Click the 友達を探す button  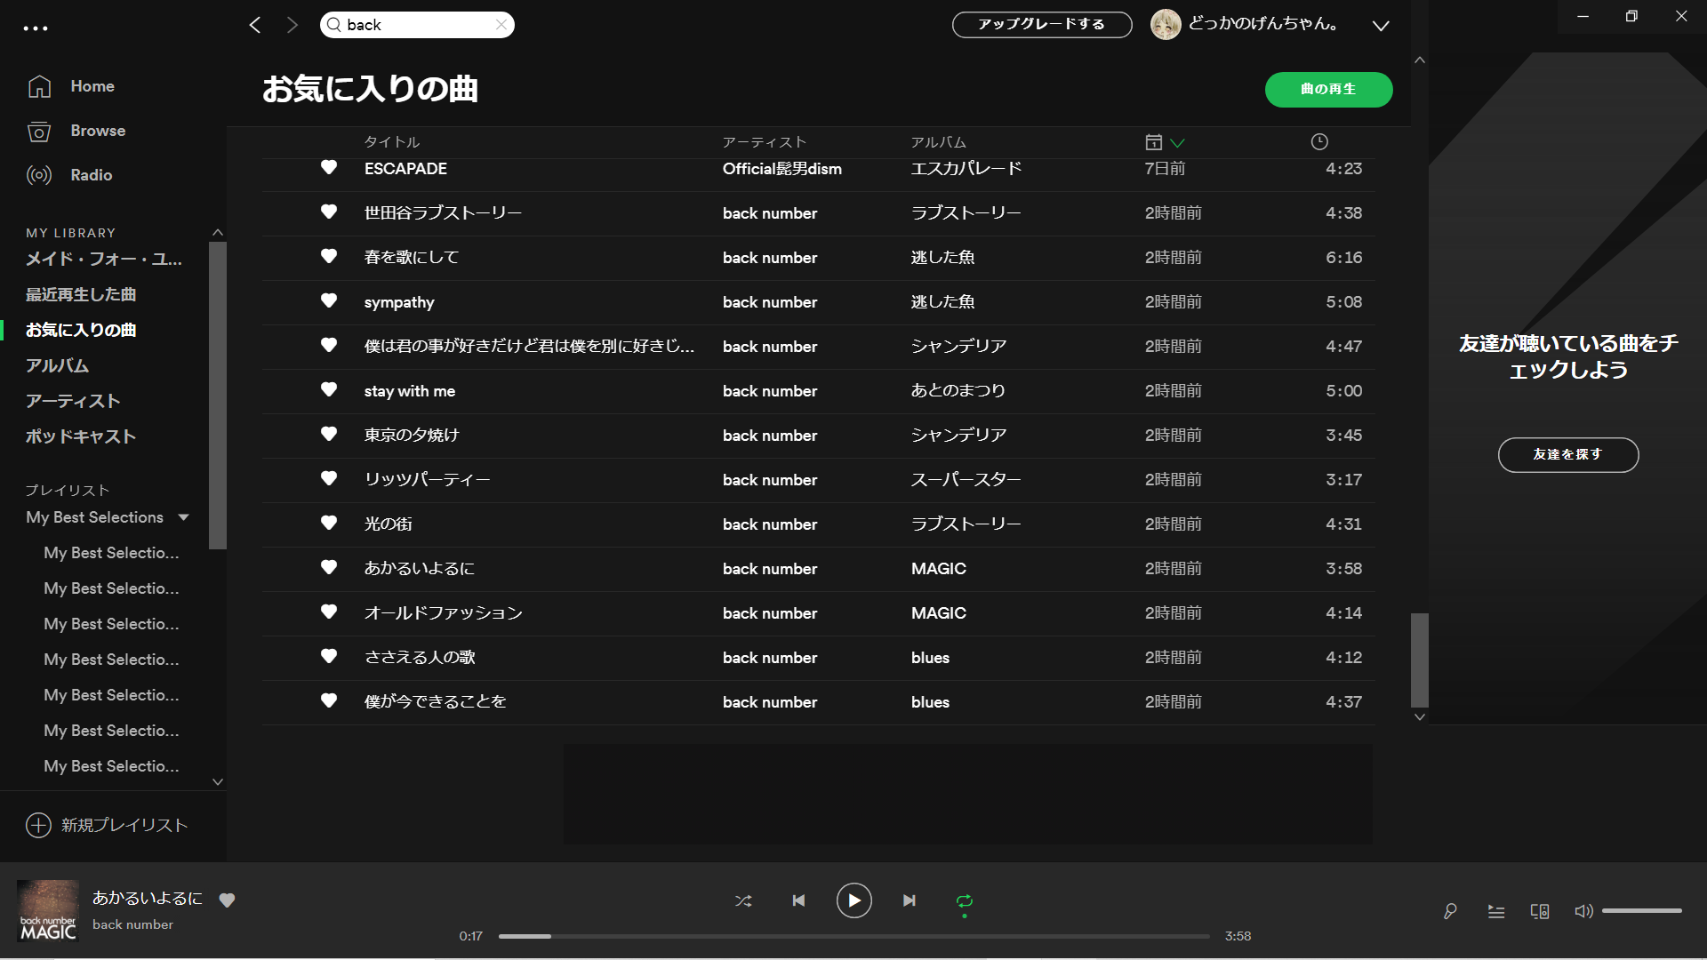pos(1567,455)
